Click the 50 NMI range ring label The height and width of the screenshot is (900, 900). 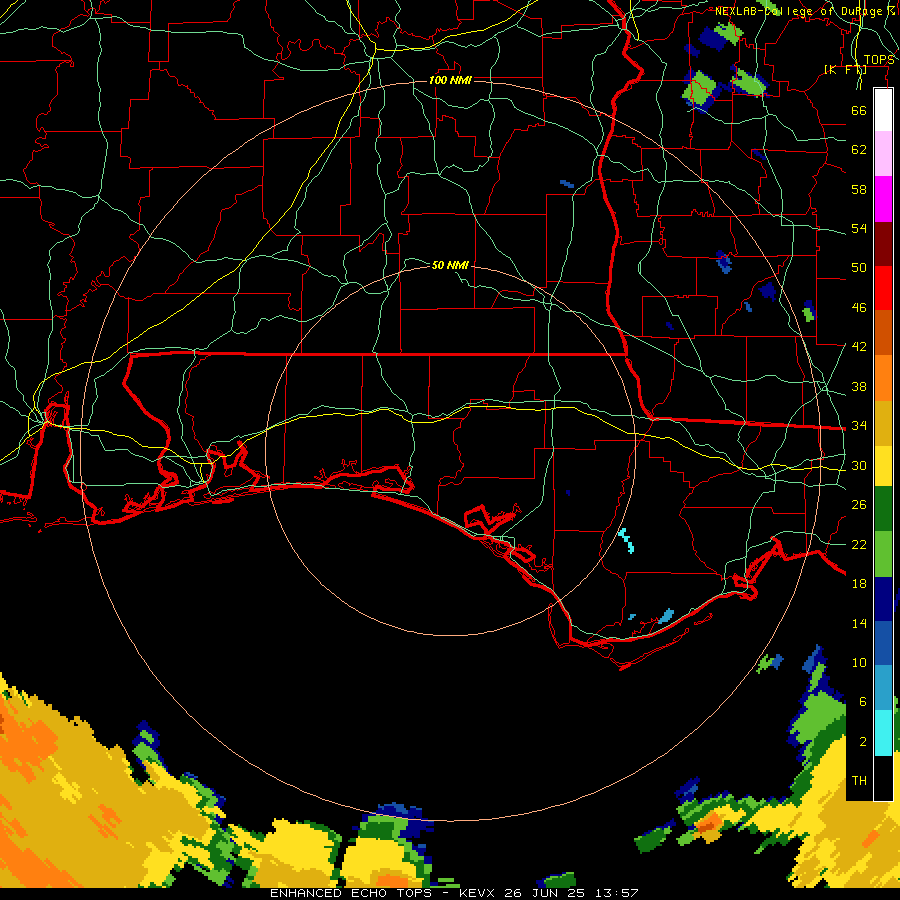450,265
